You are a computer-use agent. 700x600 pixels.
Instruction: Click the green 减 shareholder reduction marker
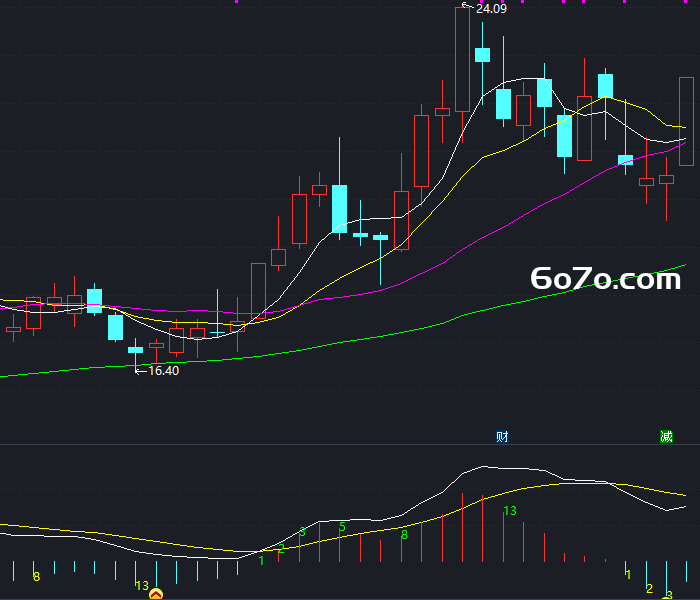tap(666, 436)
